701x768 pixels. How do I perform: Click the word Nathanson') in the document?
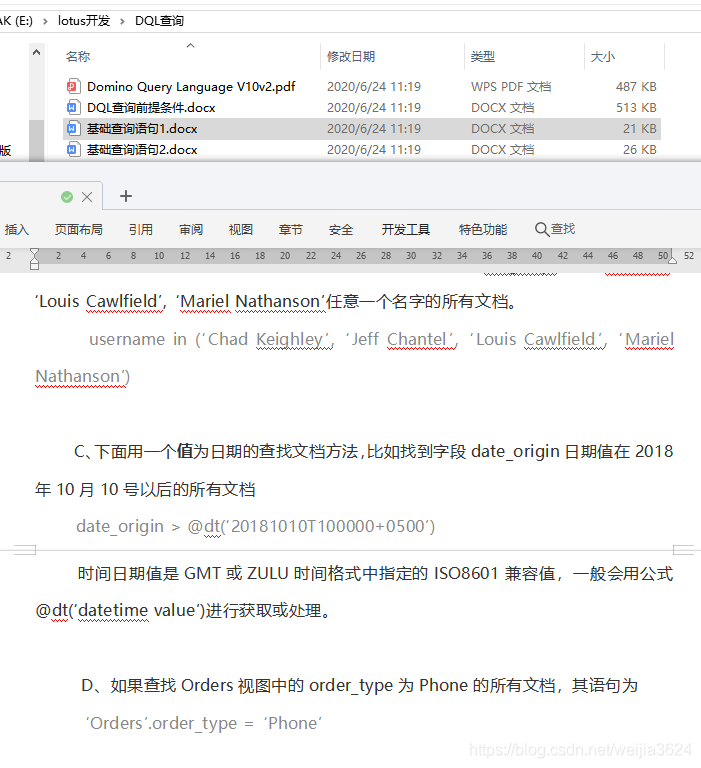pos(82,377)
